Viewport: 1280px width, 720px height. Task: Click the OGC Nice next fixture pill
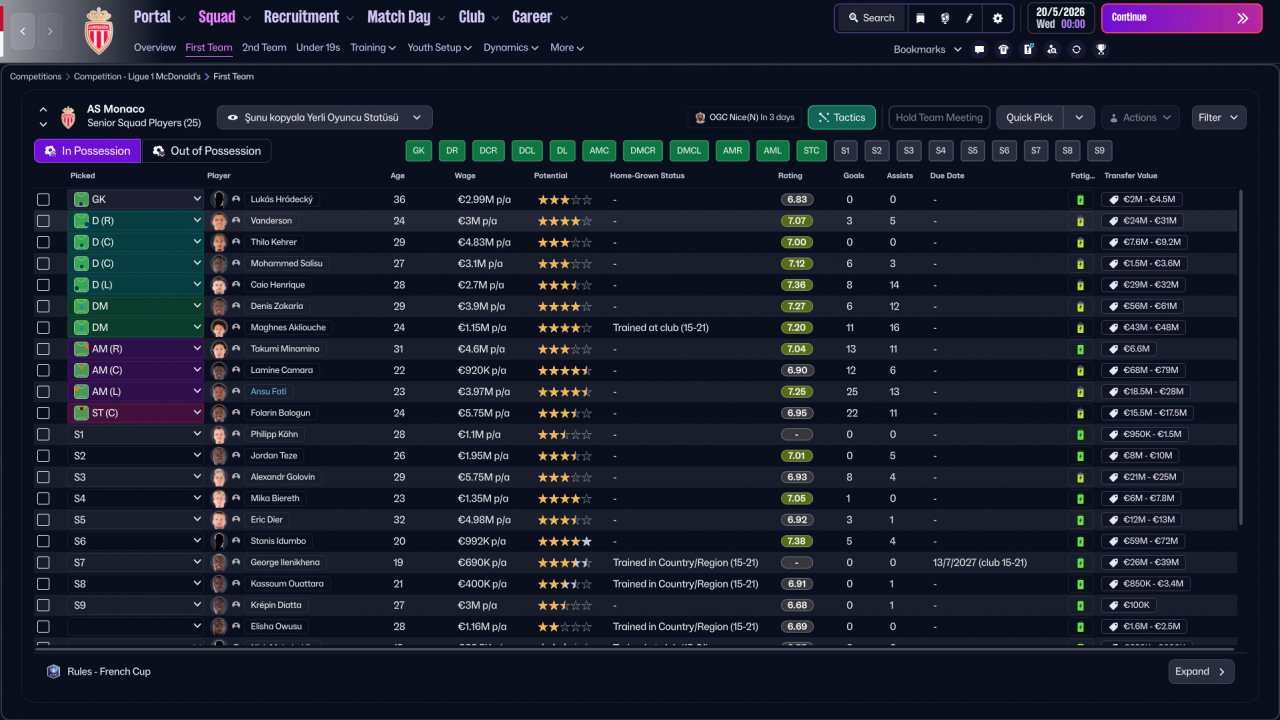point(745,117)
